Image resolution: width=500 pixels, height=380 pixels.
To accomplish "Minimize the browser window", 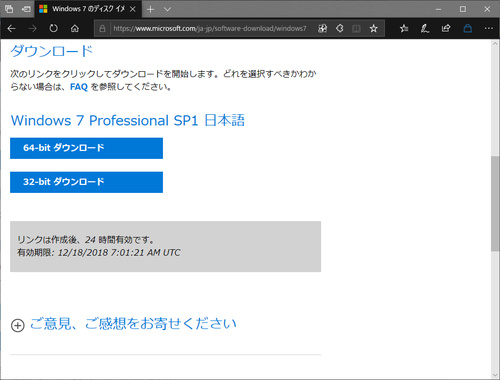I will (439, 9).
